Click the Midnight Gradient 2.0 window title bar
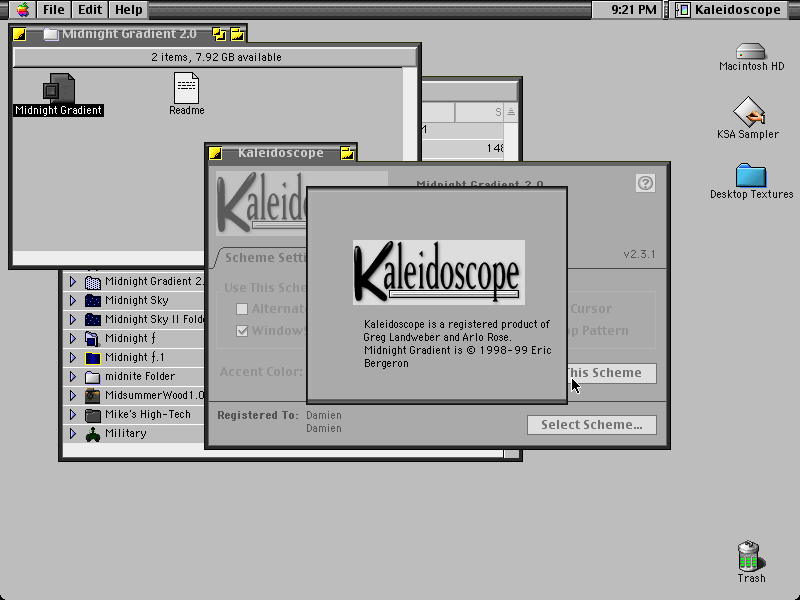 tap(129, 34)
